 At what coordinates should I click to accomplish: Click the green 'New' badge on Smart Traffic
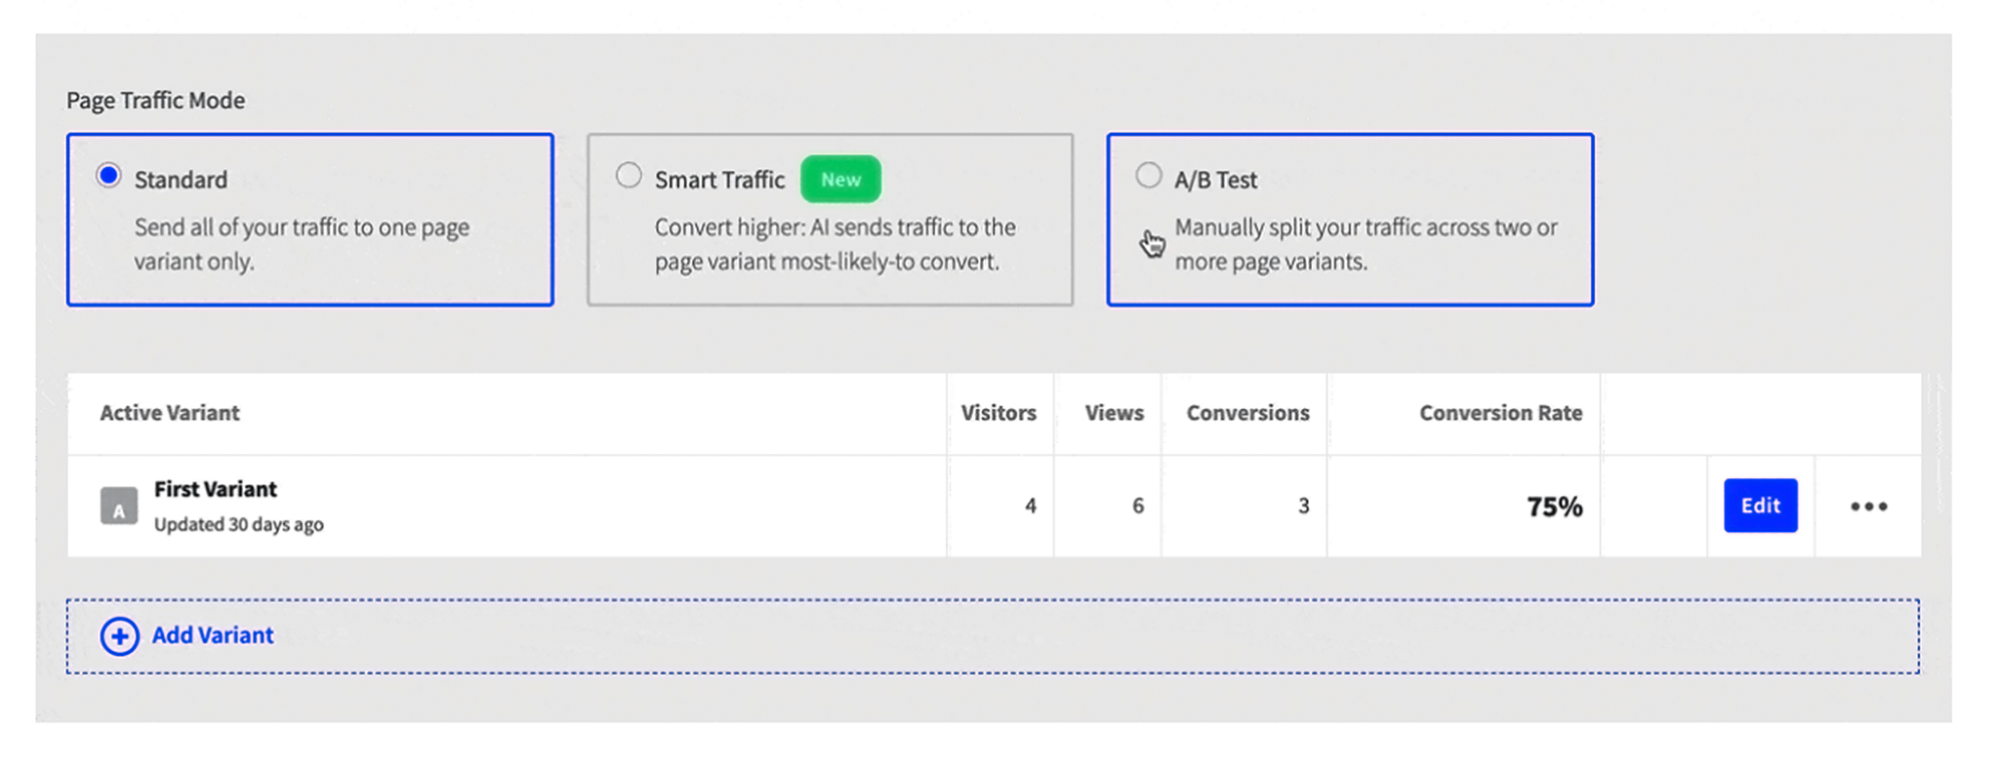(840, 179)
